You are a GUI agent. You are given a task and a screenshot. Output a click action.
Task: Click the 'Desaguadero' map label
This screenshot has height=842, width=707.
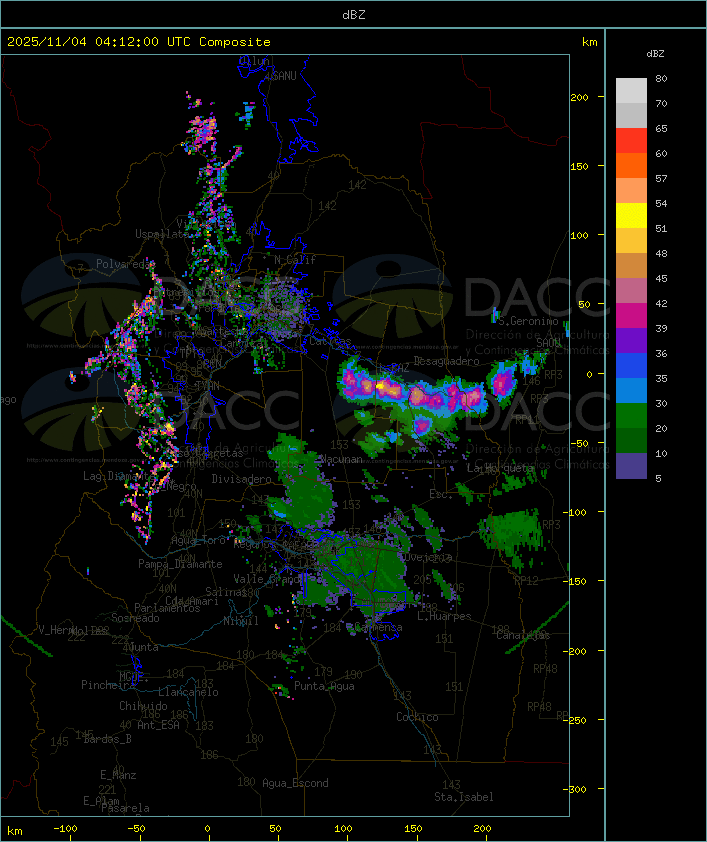(x=446, y=361)
